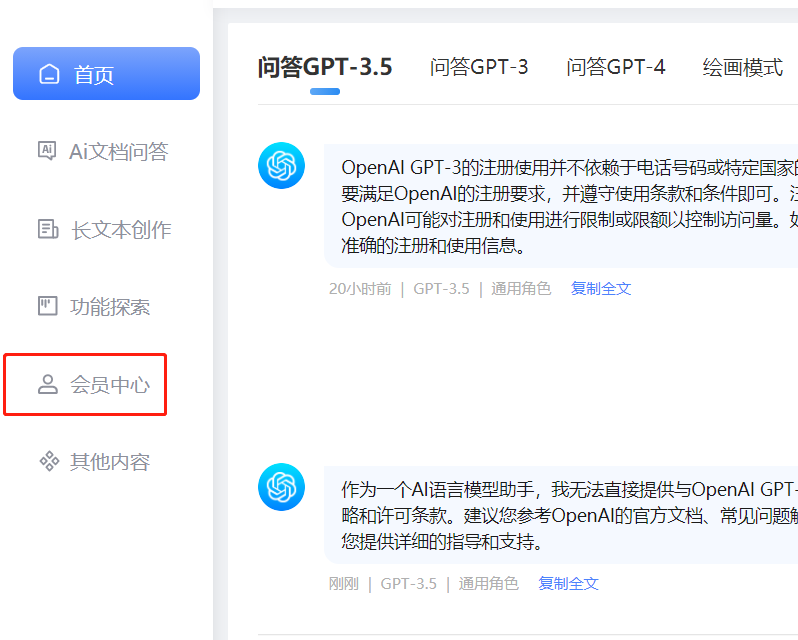This screenshot has height=640, width=798.
Task: Select the 绘画模式 tab
Action: coord(742,67)
